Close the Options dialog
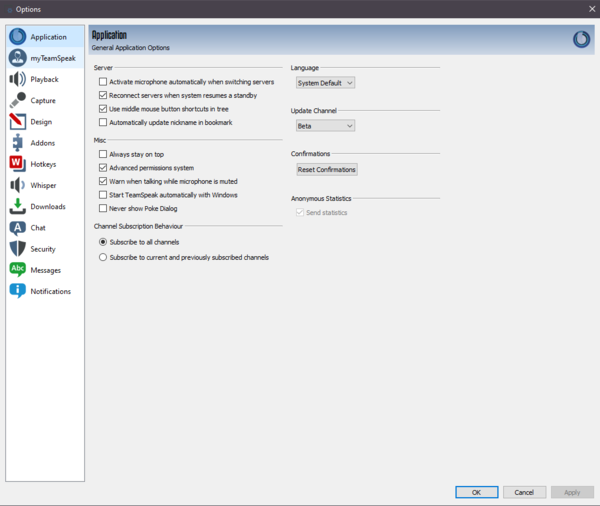 [x=592, y=9]
